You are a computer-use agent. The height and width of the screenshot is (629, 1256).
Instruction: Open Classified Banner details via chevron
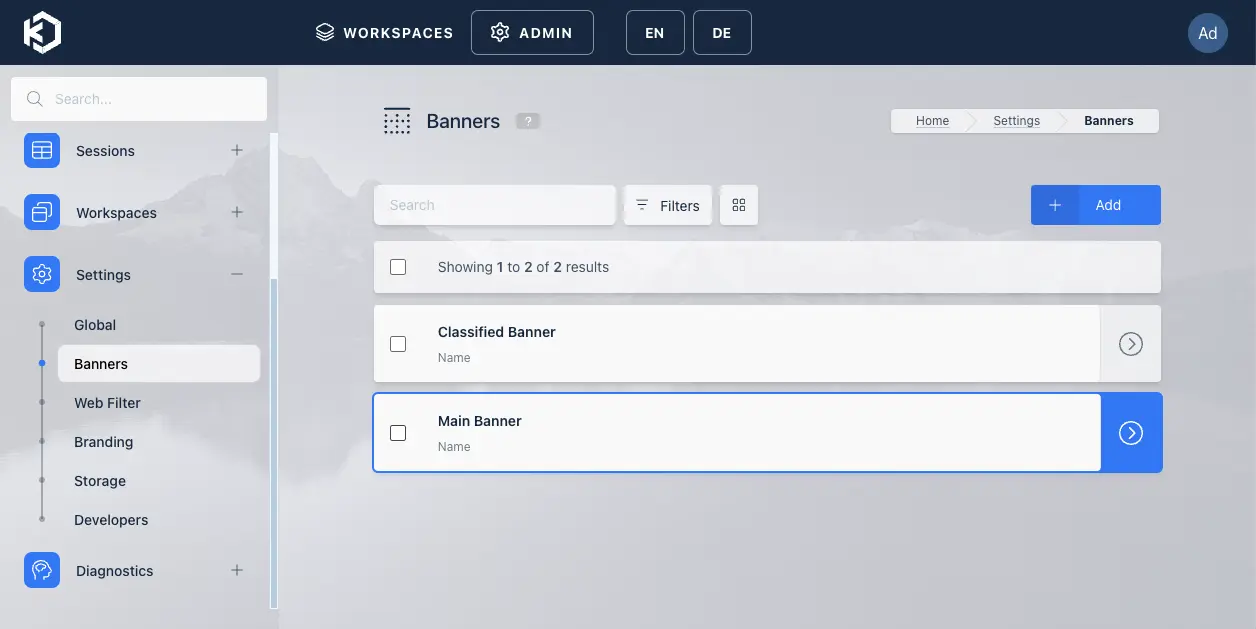(x=1130, y=343)
